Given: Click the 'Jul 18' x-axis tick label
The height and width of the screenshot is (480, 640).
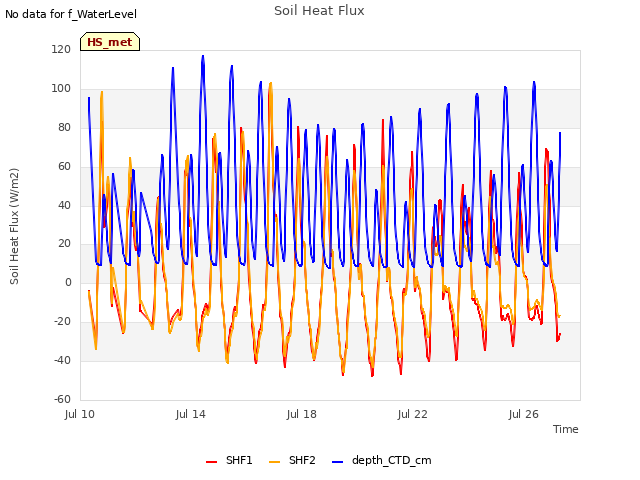Looking at the screenshot, I should point(302,415).
